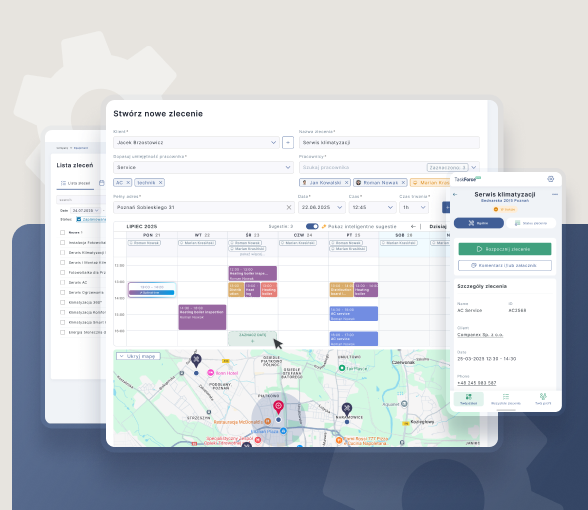This screenshot has width=588, height=510.
Task: Open the mobile order more-options menu
Action: click(x=555, y=195)
